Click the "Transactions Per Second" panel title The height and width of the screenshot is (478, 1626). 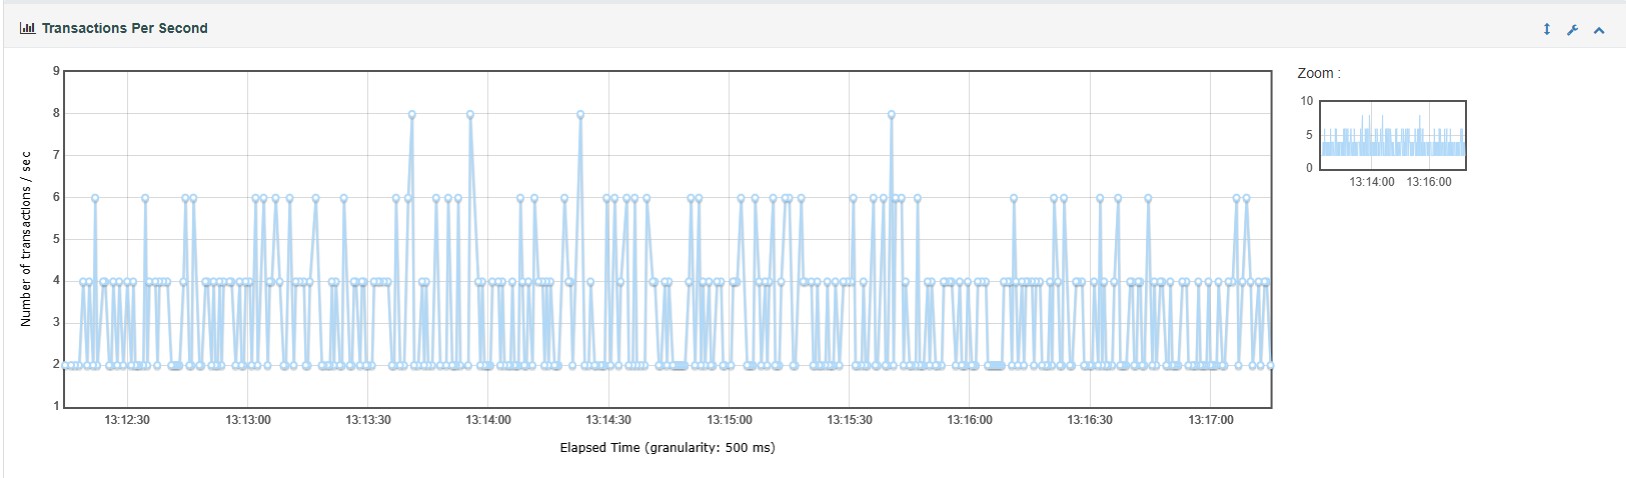[x=124, y=29]
